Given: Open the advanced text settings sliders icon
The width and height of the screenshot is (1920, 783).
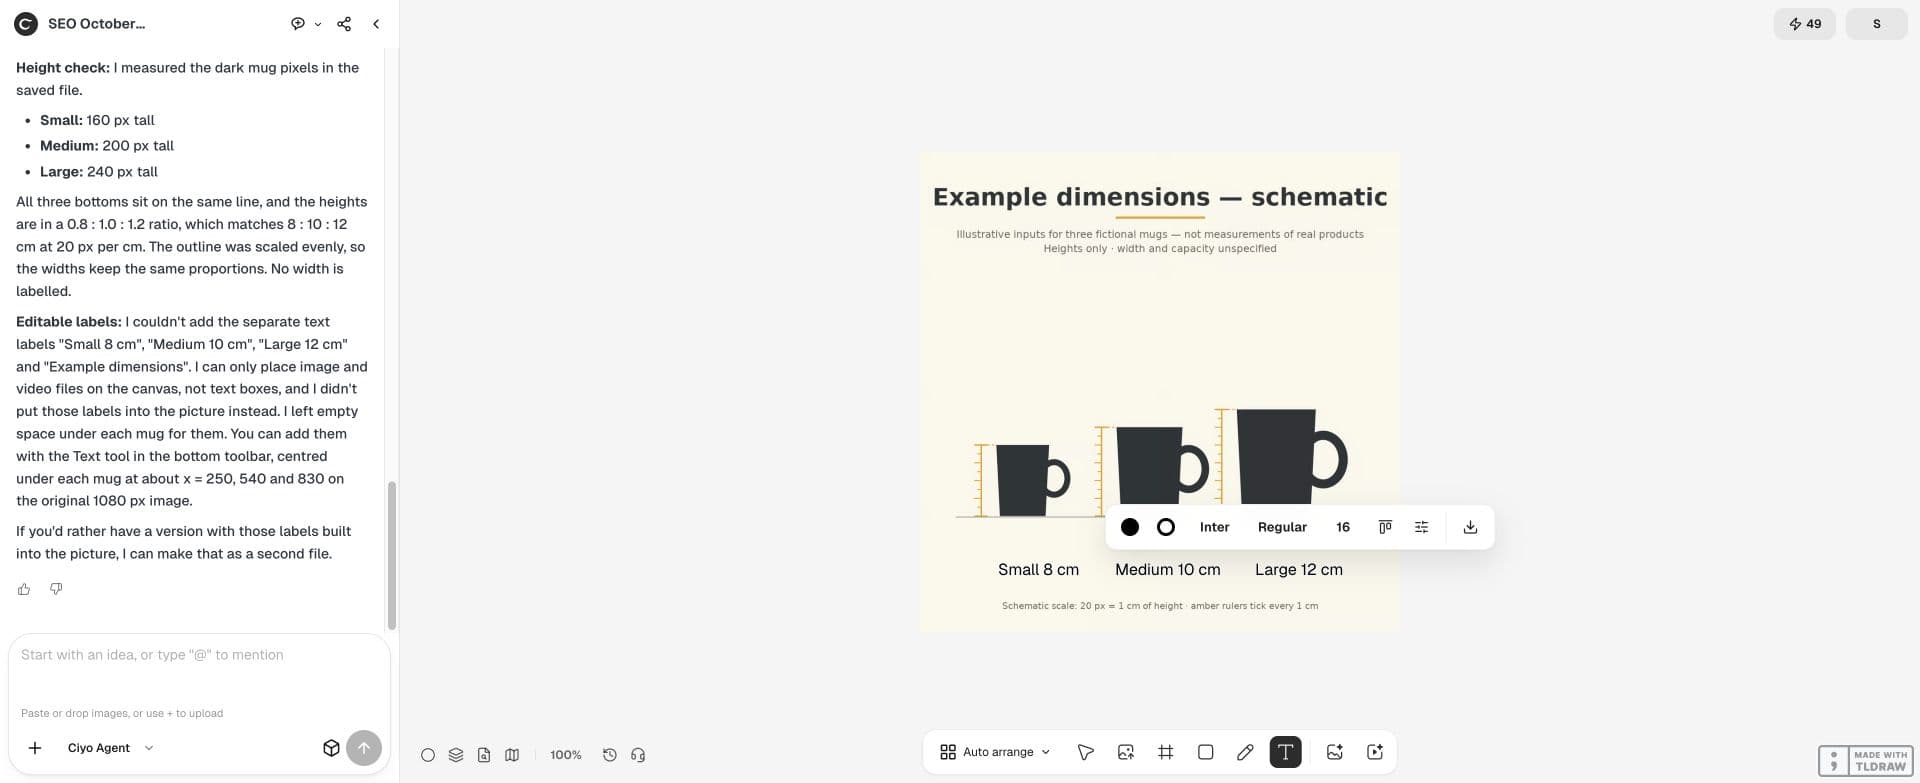Looking at the screenshot, I should point(1421,527).
